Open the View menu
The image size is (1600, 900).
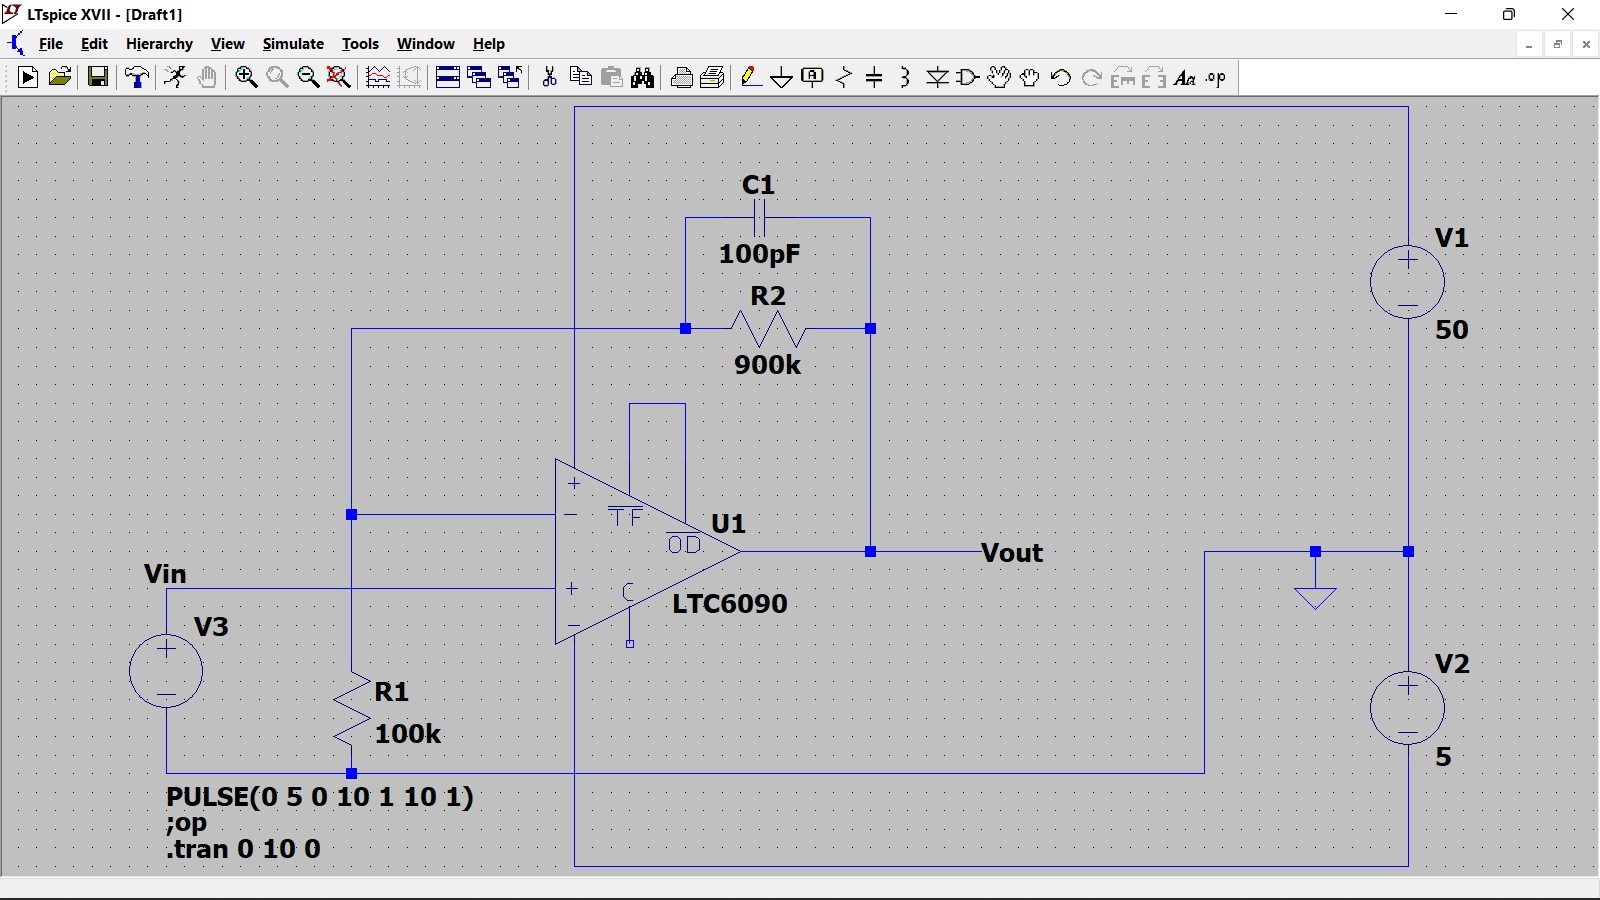click(227, 44)
